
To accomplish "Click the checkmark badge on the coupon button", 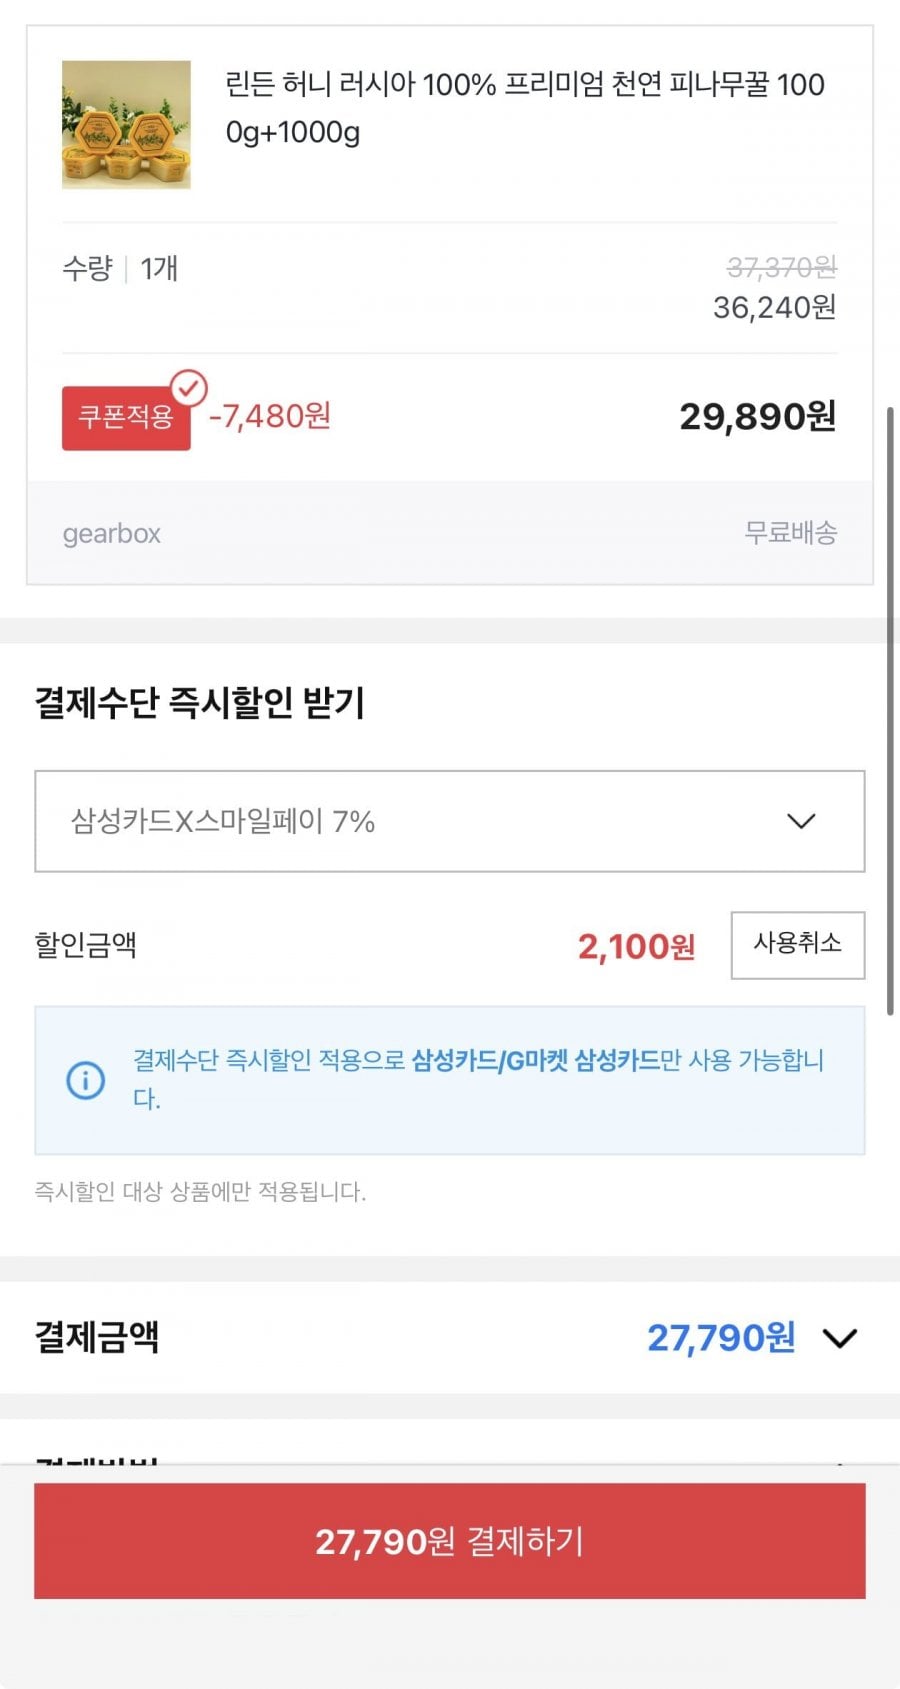I will tap(188, 387).
